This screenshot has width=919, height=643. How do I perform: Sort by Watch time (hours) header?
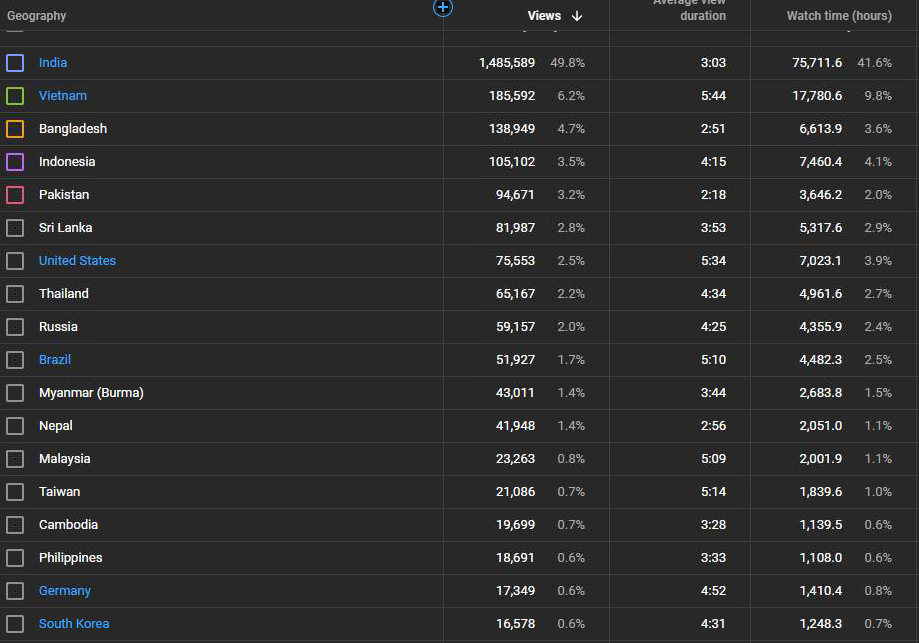pyautogui.click(x=839, y=16)
